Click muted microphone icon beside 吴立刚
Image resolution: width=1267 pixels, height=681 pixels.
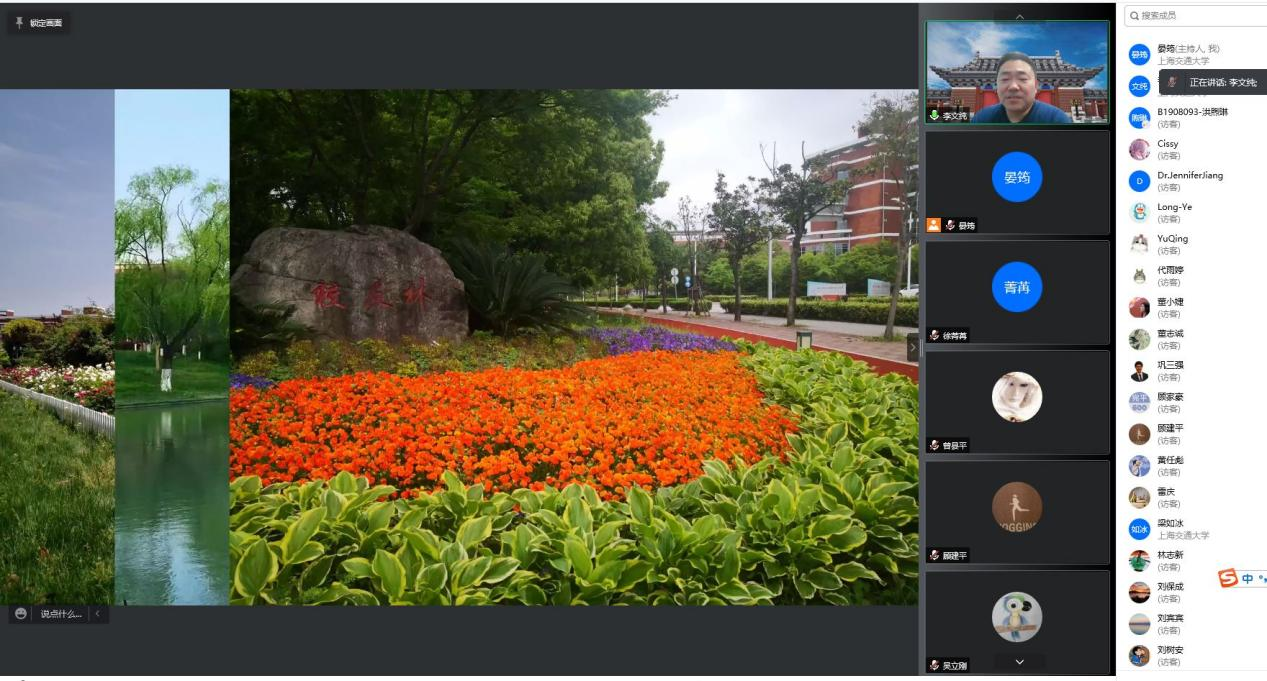click(935, 665)
